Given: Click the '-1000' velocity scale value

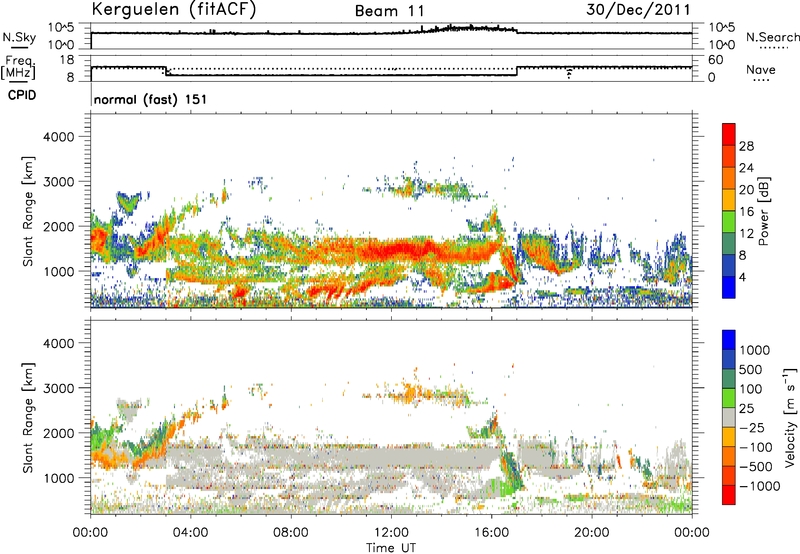Looking at the screenshot, I should tap(759, 486).
